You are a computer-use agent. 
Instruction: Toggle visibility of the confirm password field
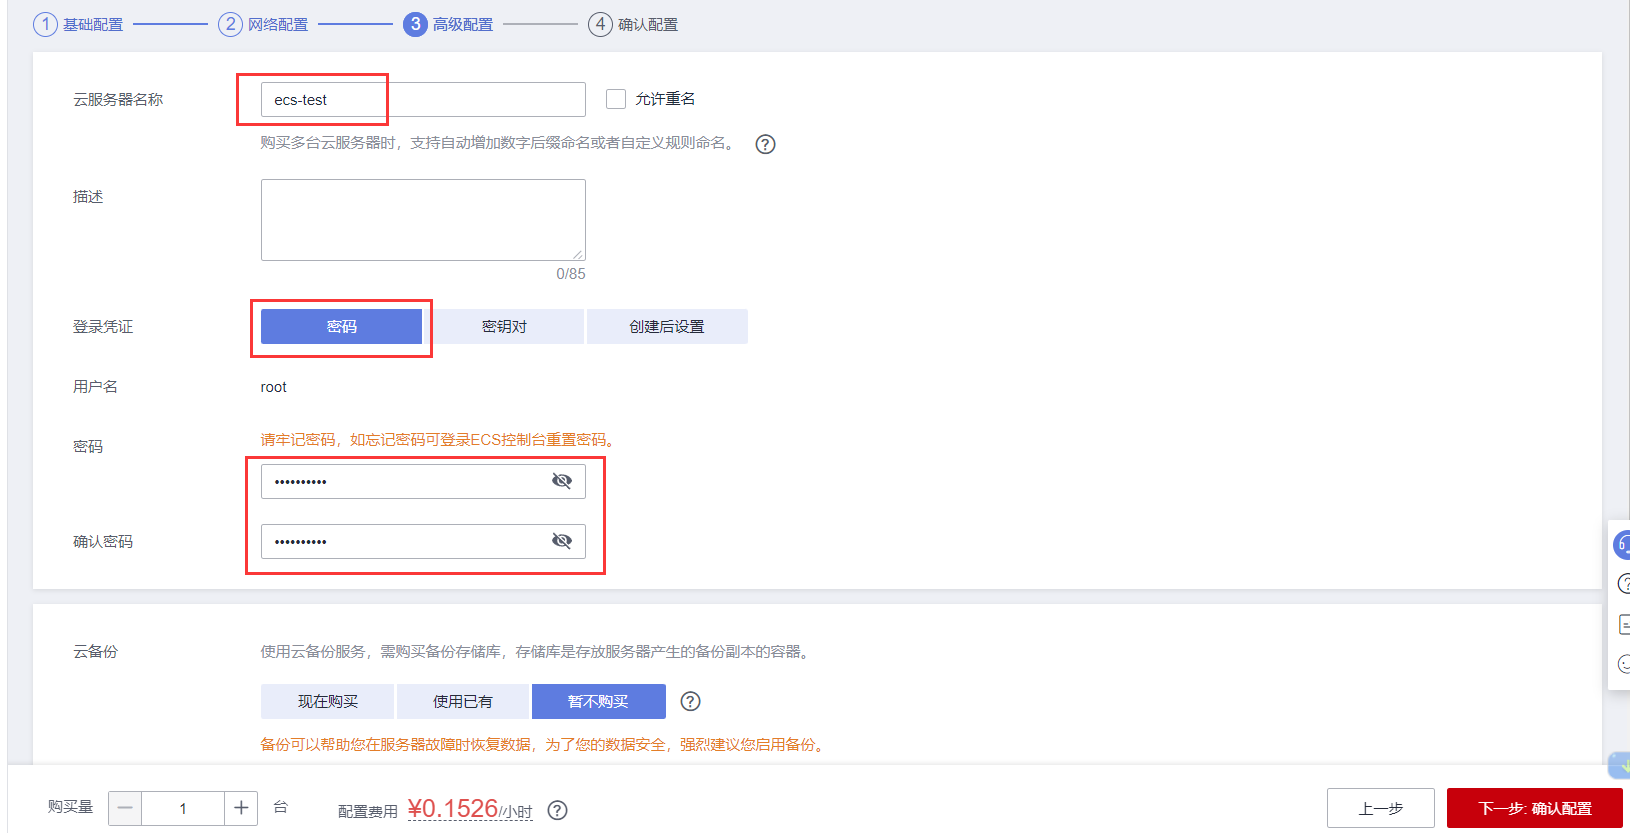(562, 541)
